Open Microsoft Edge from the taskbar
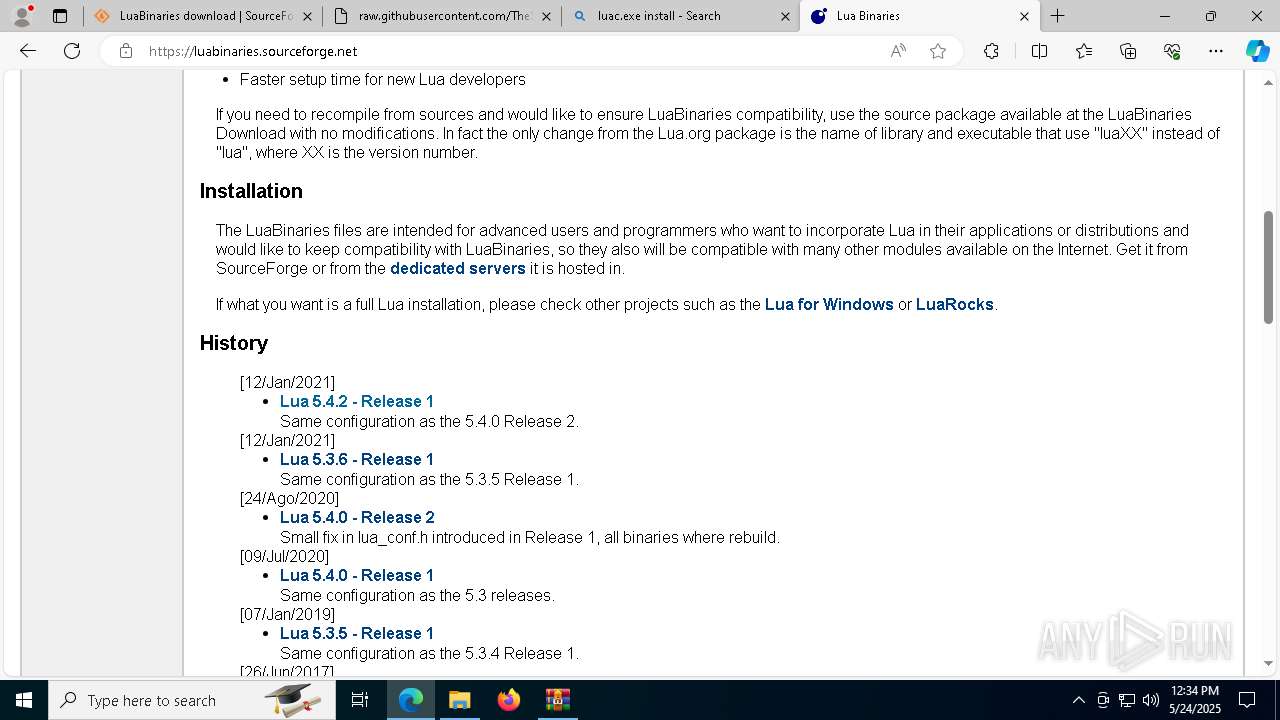The image size is (1280, 720). click(411, 700)
